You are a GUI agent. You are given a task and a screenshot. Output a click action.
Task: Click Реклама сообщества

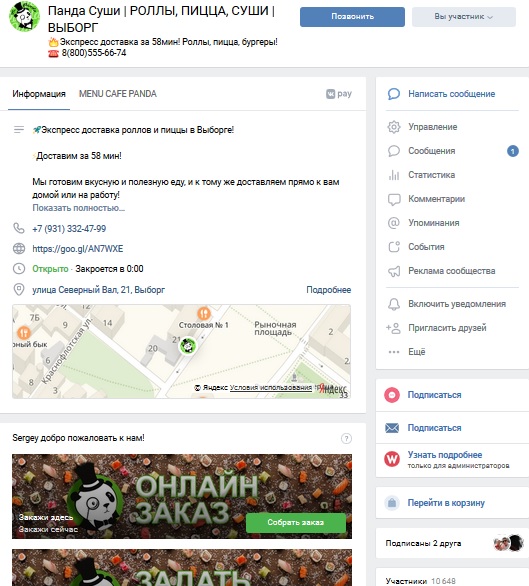coord(452,271)
